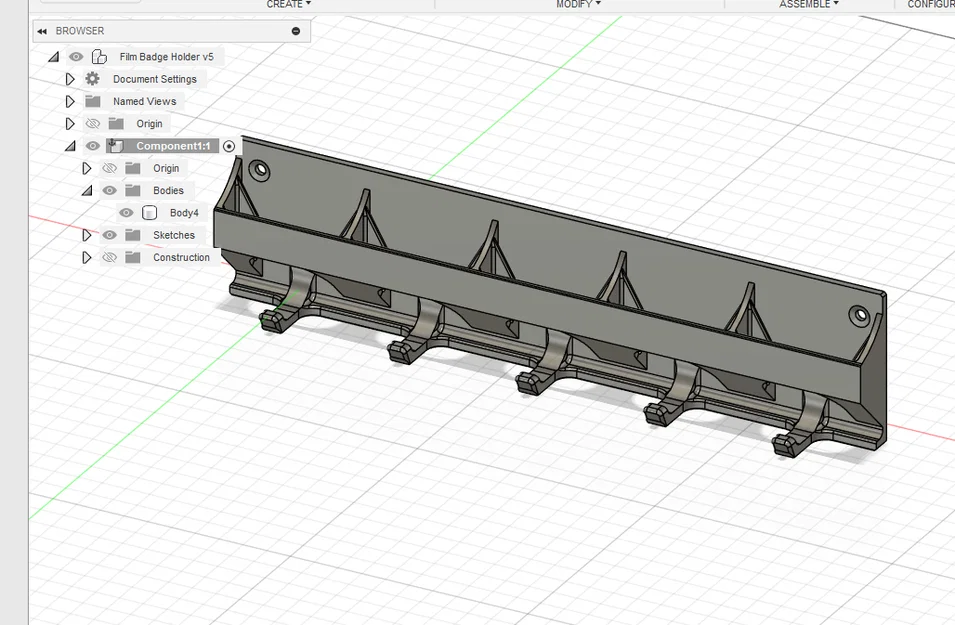Open the CONFIGURE menu
The height and width of the screenshot is (625, 955).
click(x=931, y=4)
